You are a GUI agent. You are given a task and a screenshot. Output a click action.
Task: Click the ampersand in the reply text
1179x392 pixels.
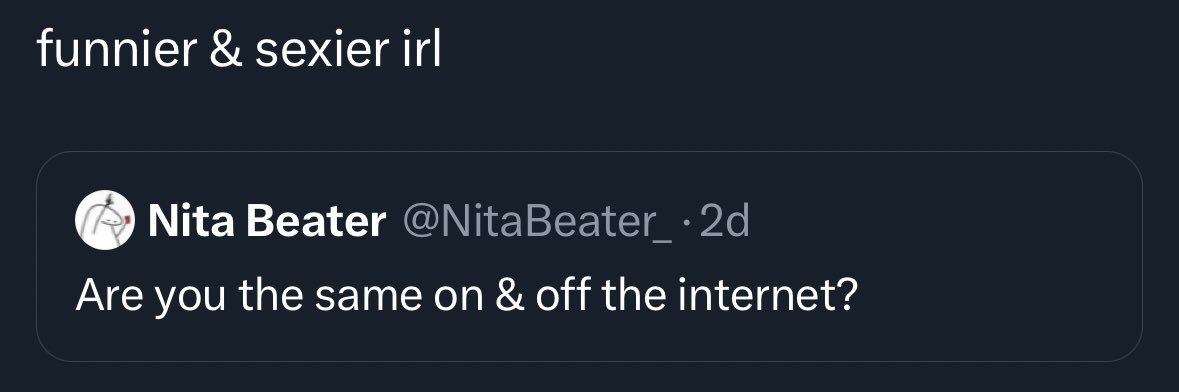(x=226, y=50)
